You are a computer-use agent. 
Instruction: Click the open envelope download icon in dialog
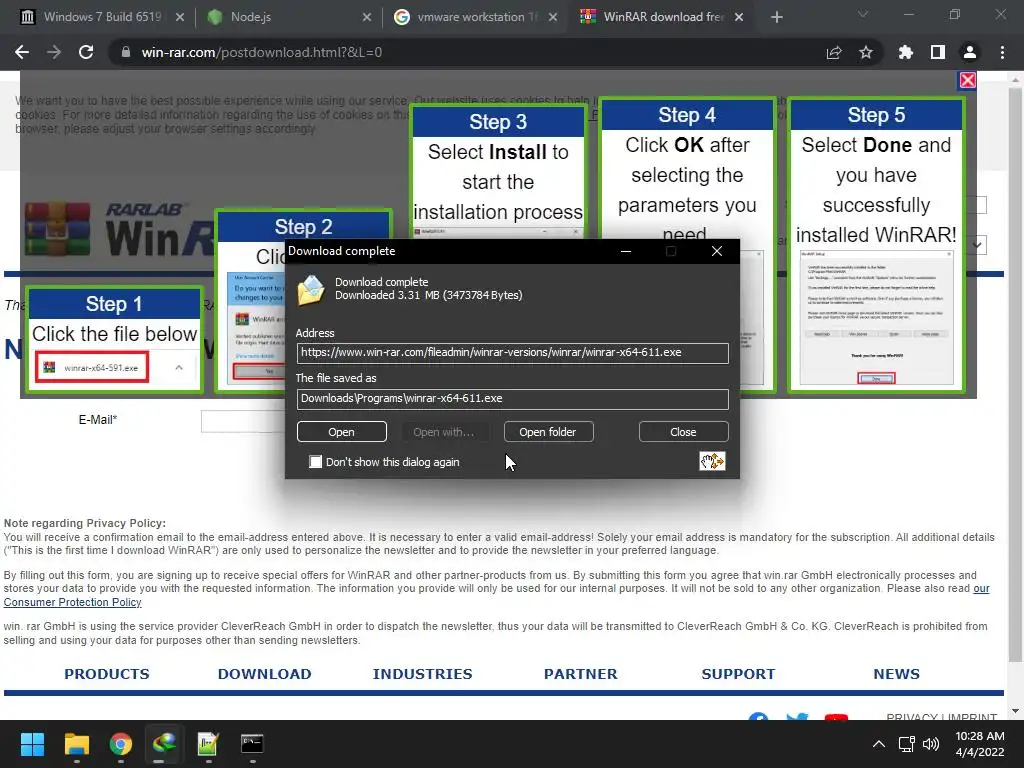click(311, 291)
